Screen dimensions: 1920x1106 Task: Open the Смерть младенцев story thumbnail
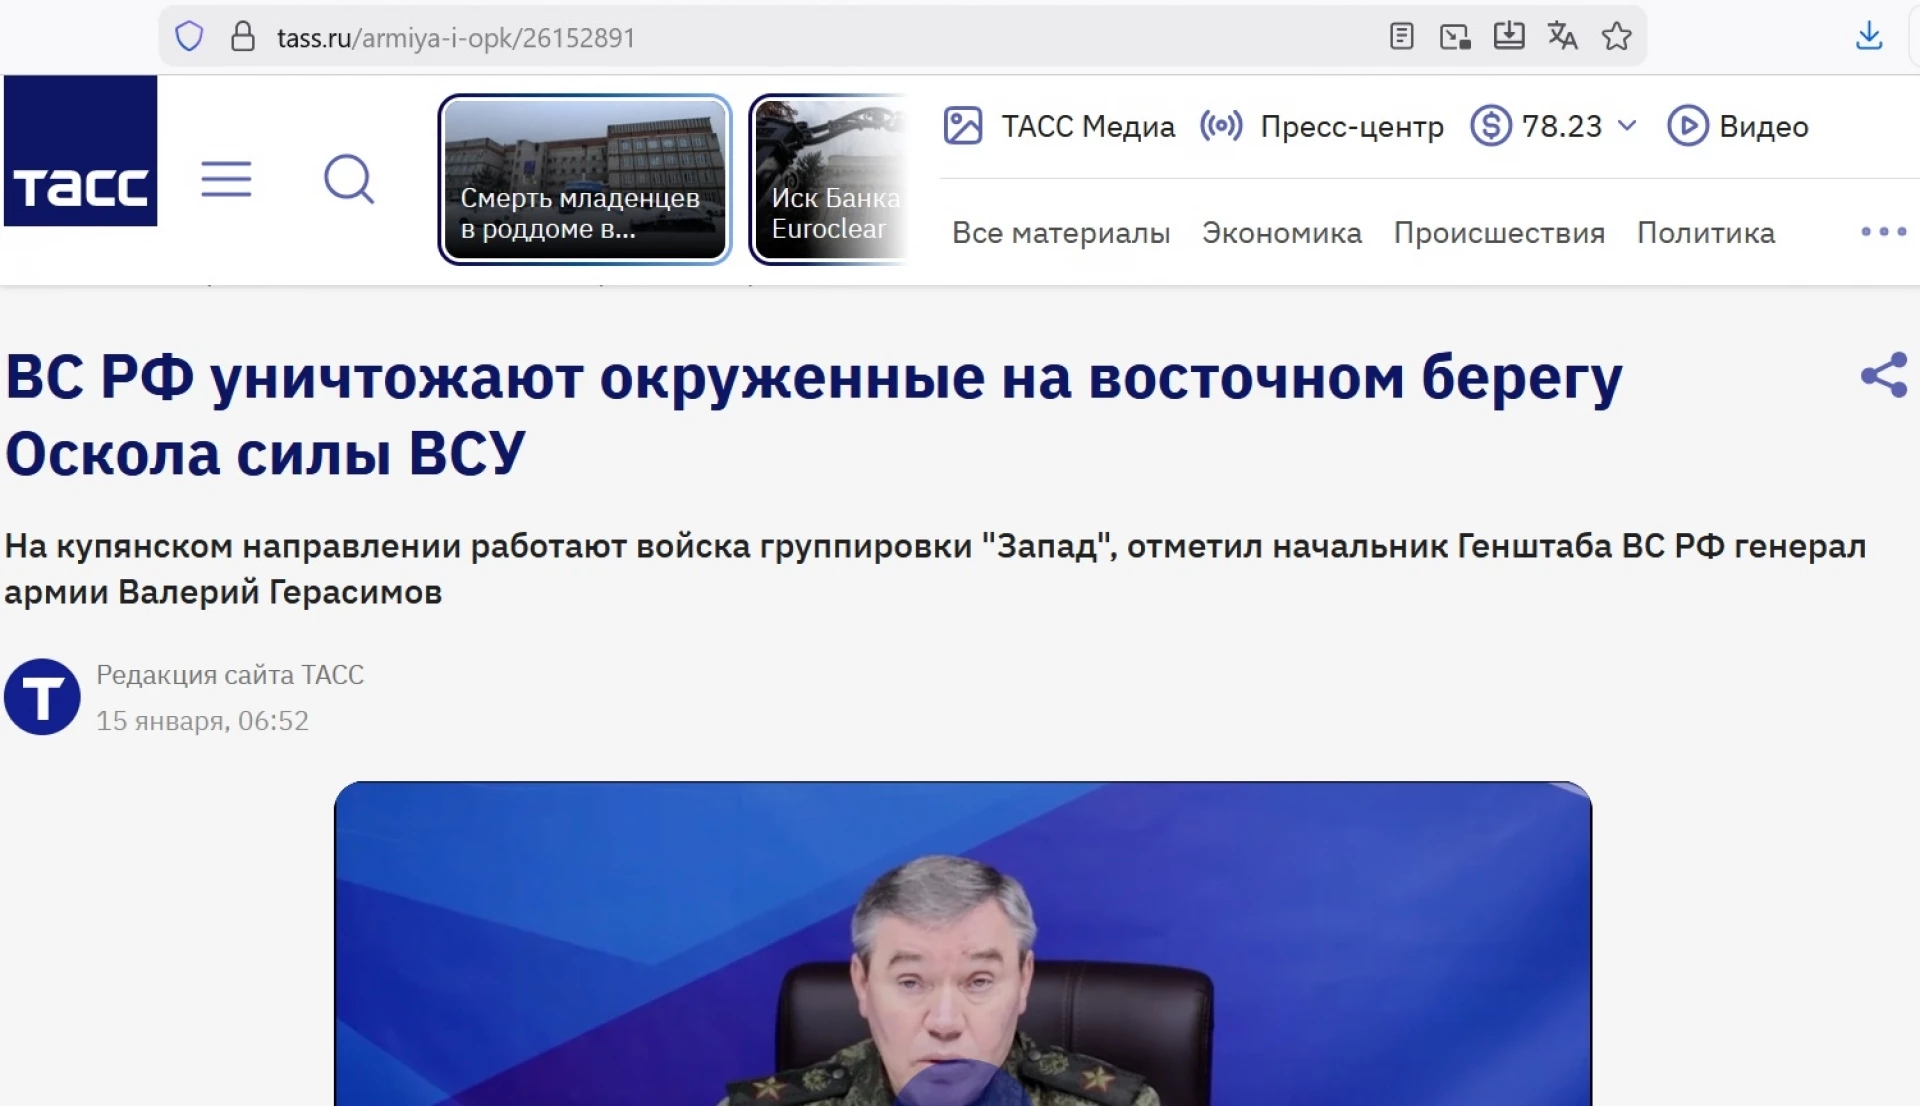585,179
